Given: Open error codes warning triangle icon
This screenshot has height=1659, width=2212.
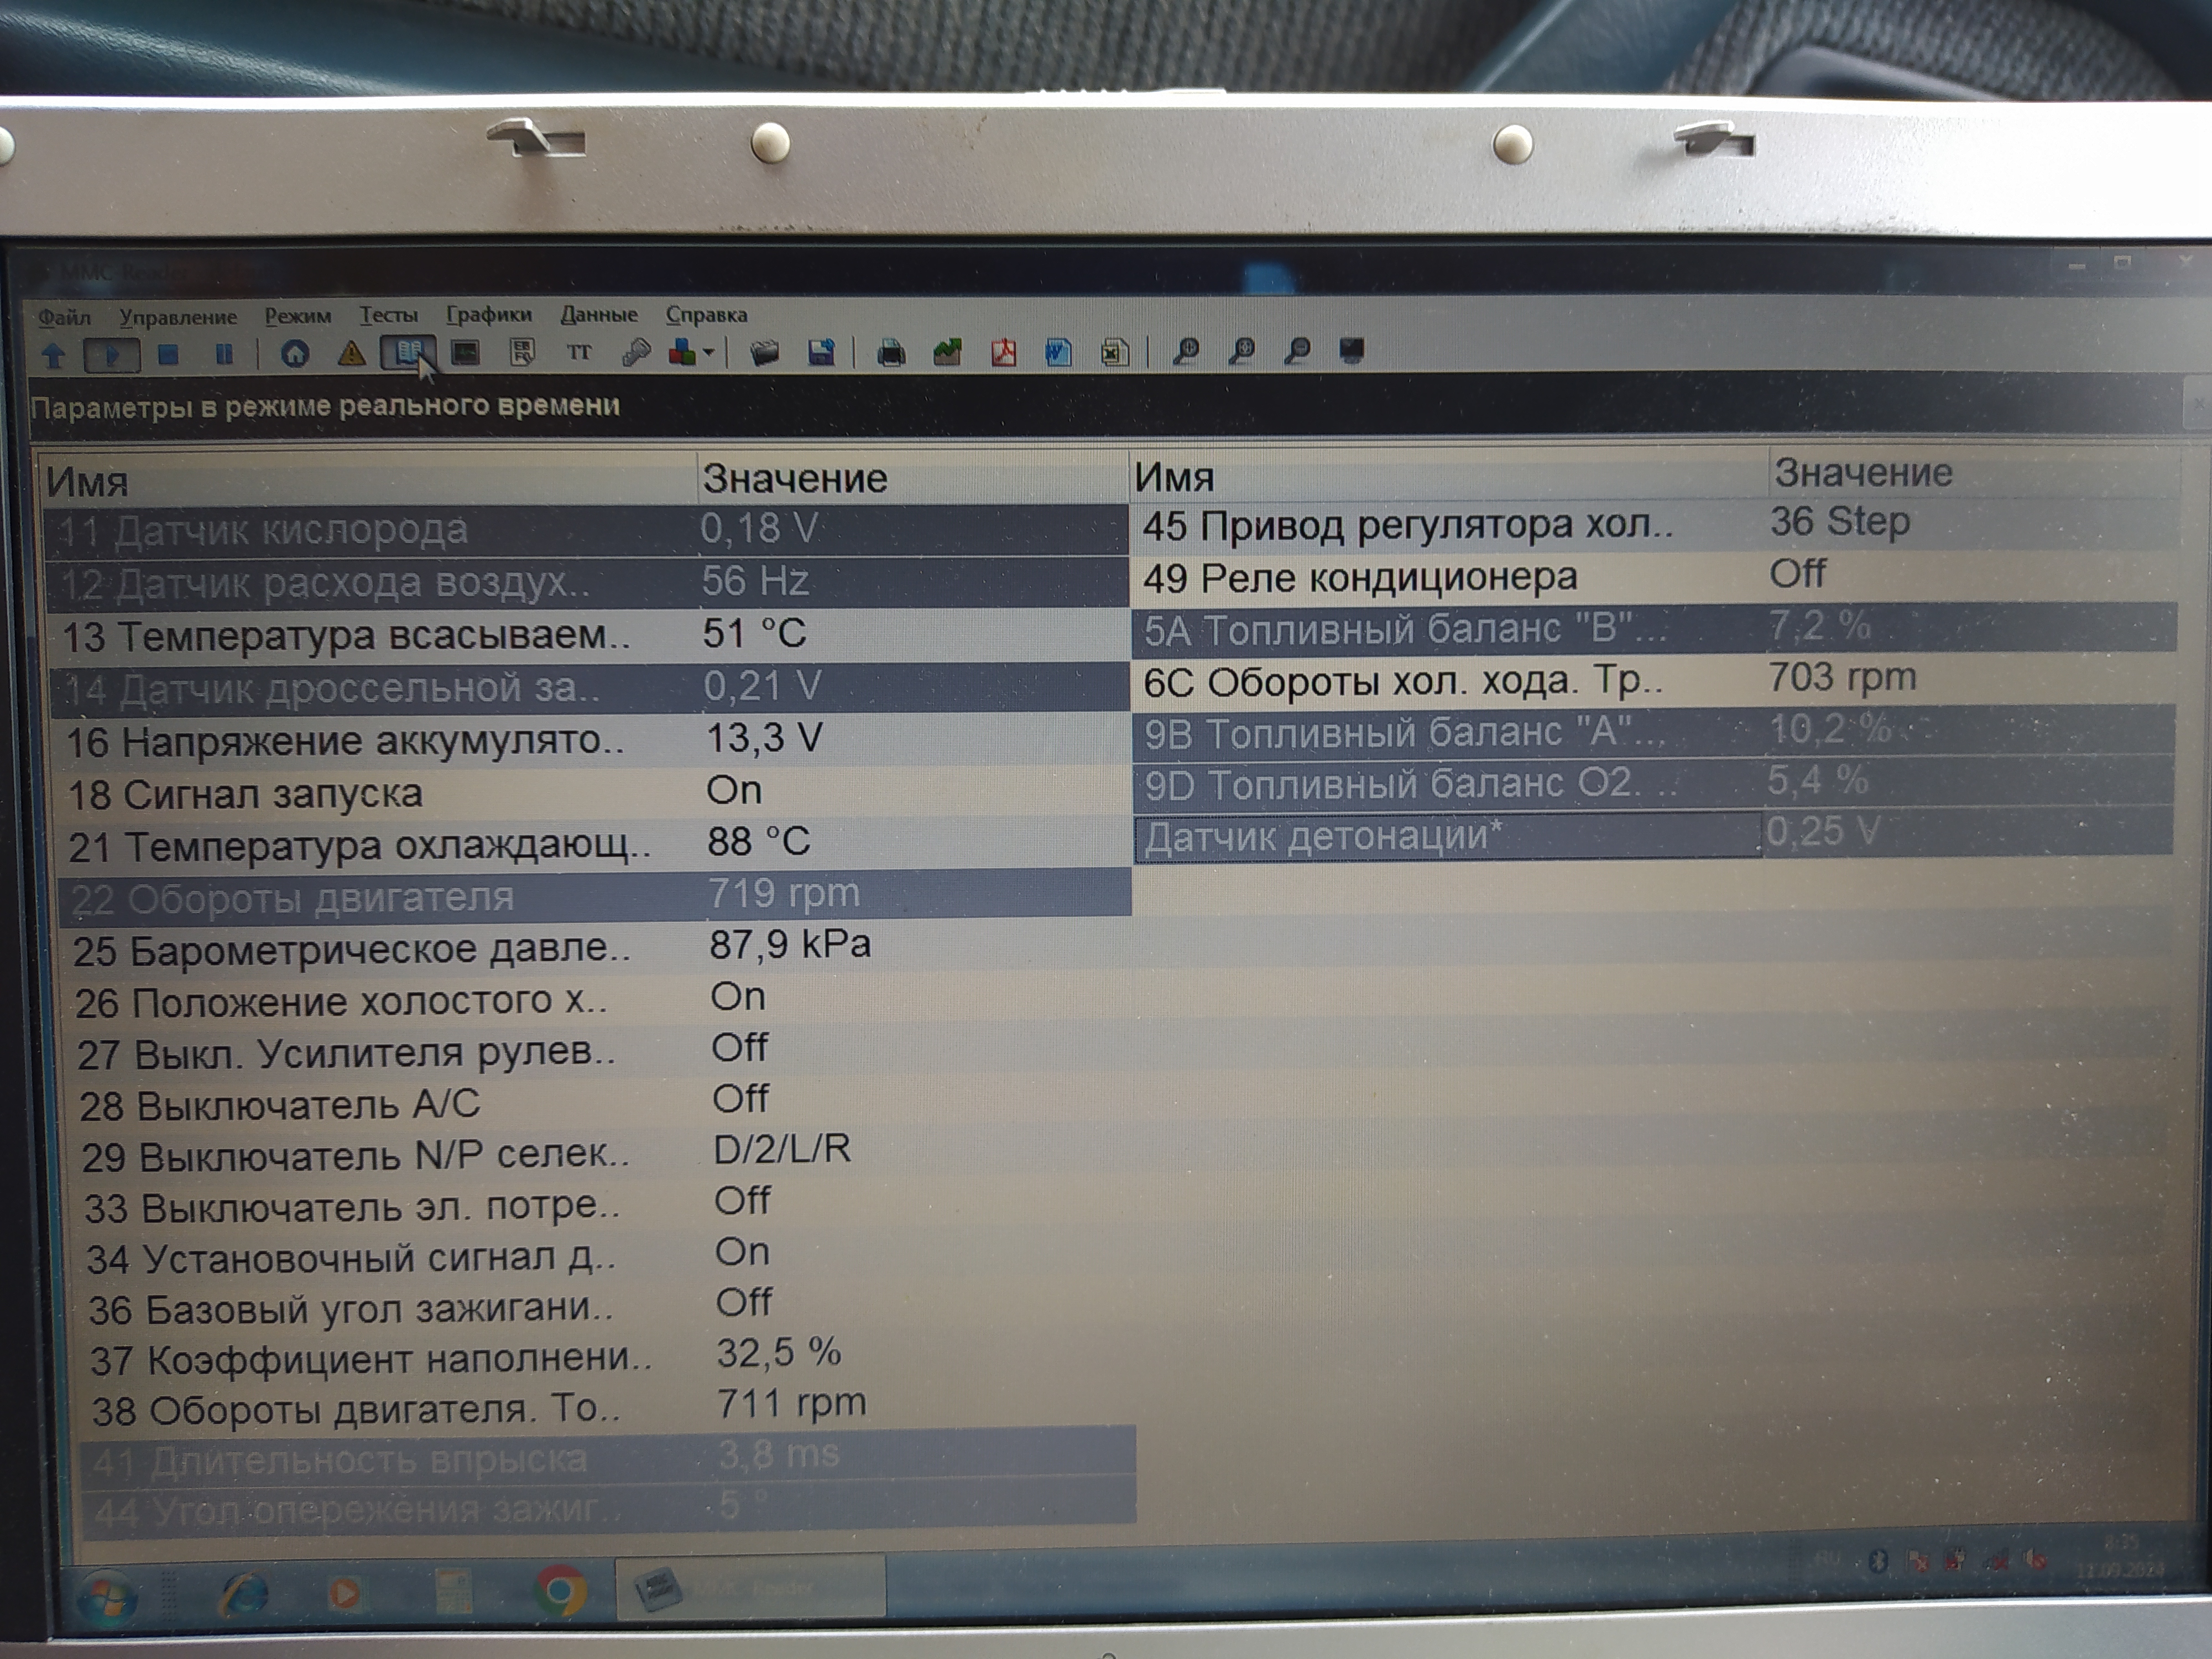Looking at the screenshot, I should pyautogui.click(x=351, y=353).
